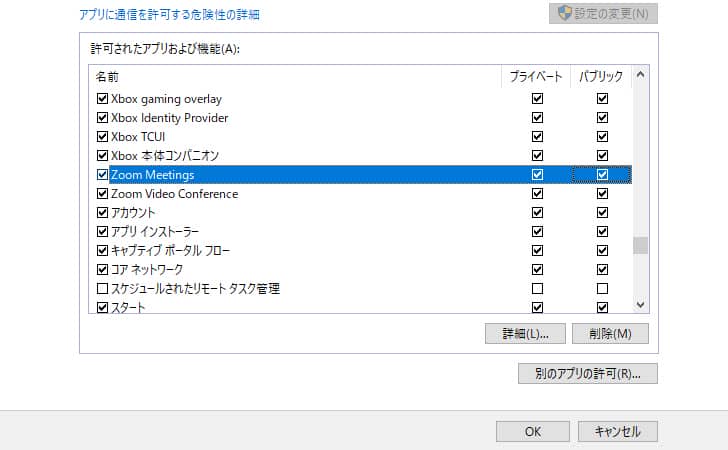Select the キャプティブ ポータル フロー row text
728x450 pixels.
coord(170,251)
